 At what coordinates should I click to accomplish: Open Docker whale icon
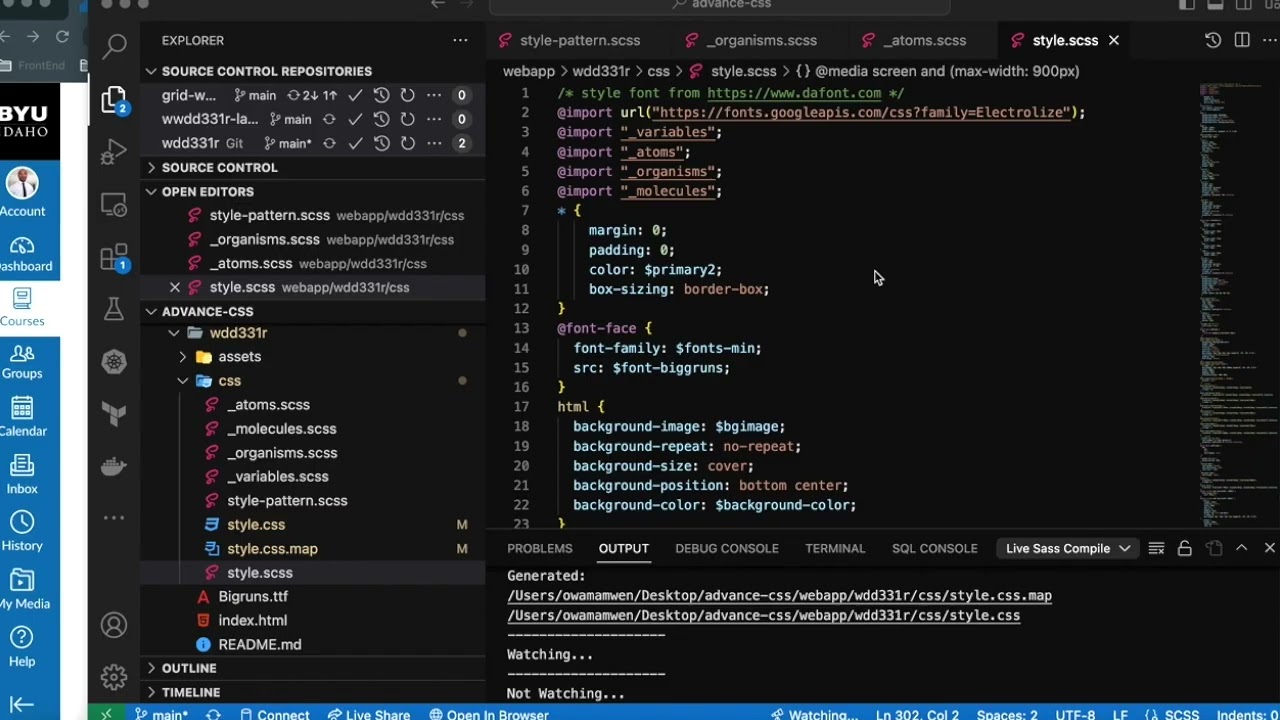[x=114, y=466]
